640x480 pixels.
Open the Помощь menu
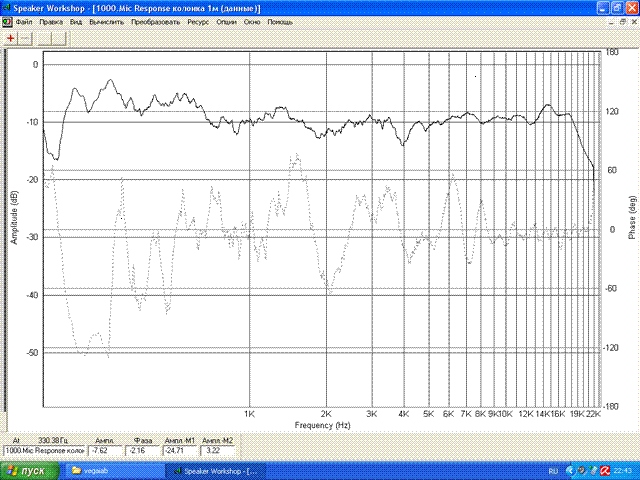[x=280, y=22]
